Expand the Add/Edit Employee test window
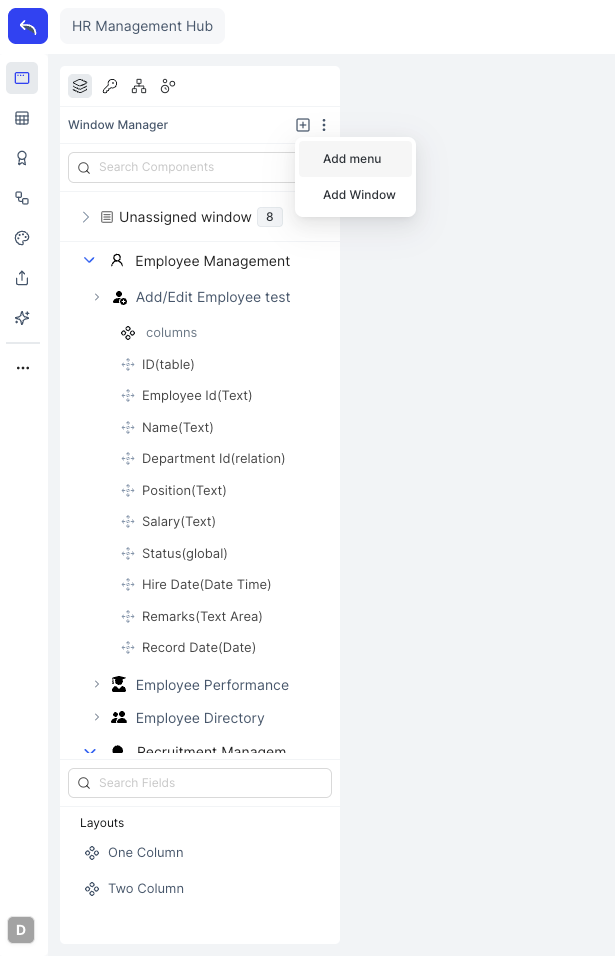Viewport: 615px width, 956px height. click(97, 297)
